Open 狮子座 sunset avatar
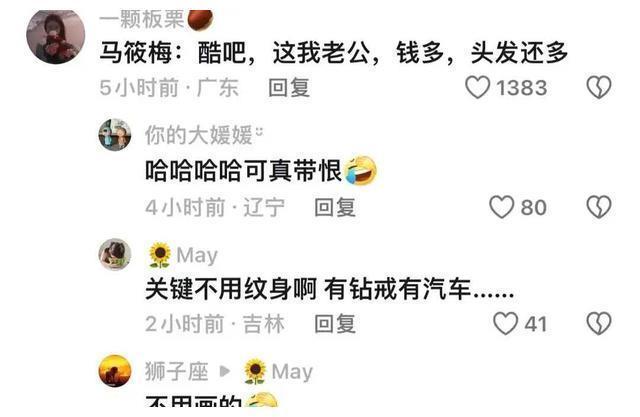The height and width of the screenshot is (417, 640). coord(115,371)
